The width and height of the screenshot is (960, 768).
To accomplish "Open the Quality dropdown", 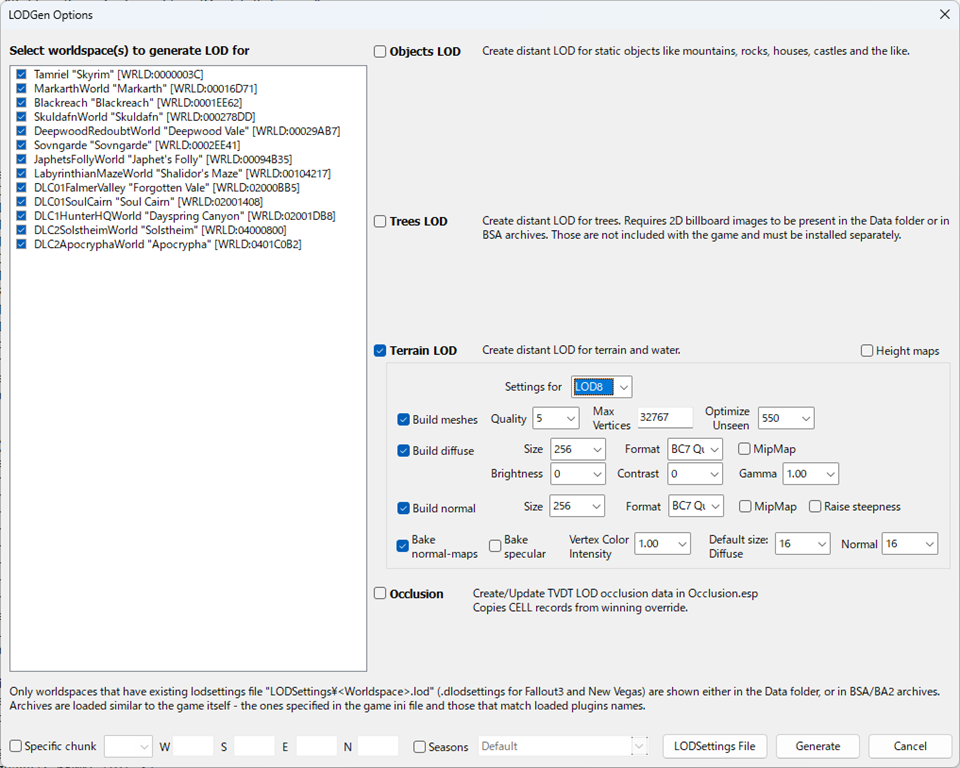I will point(556,418).
